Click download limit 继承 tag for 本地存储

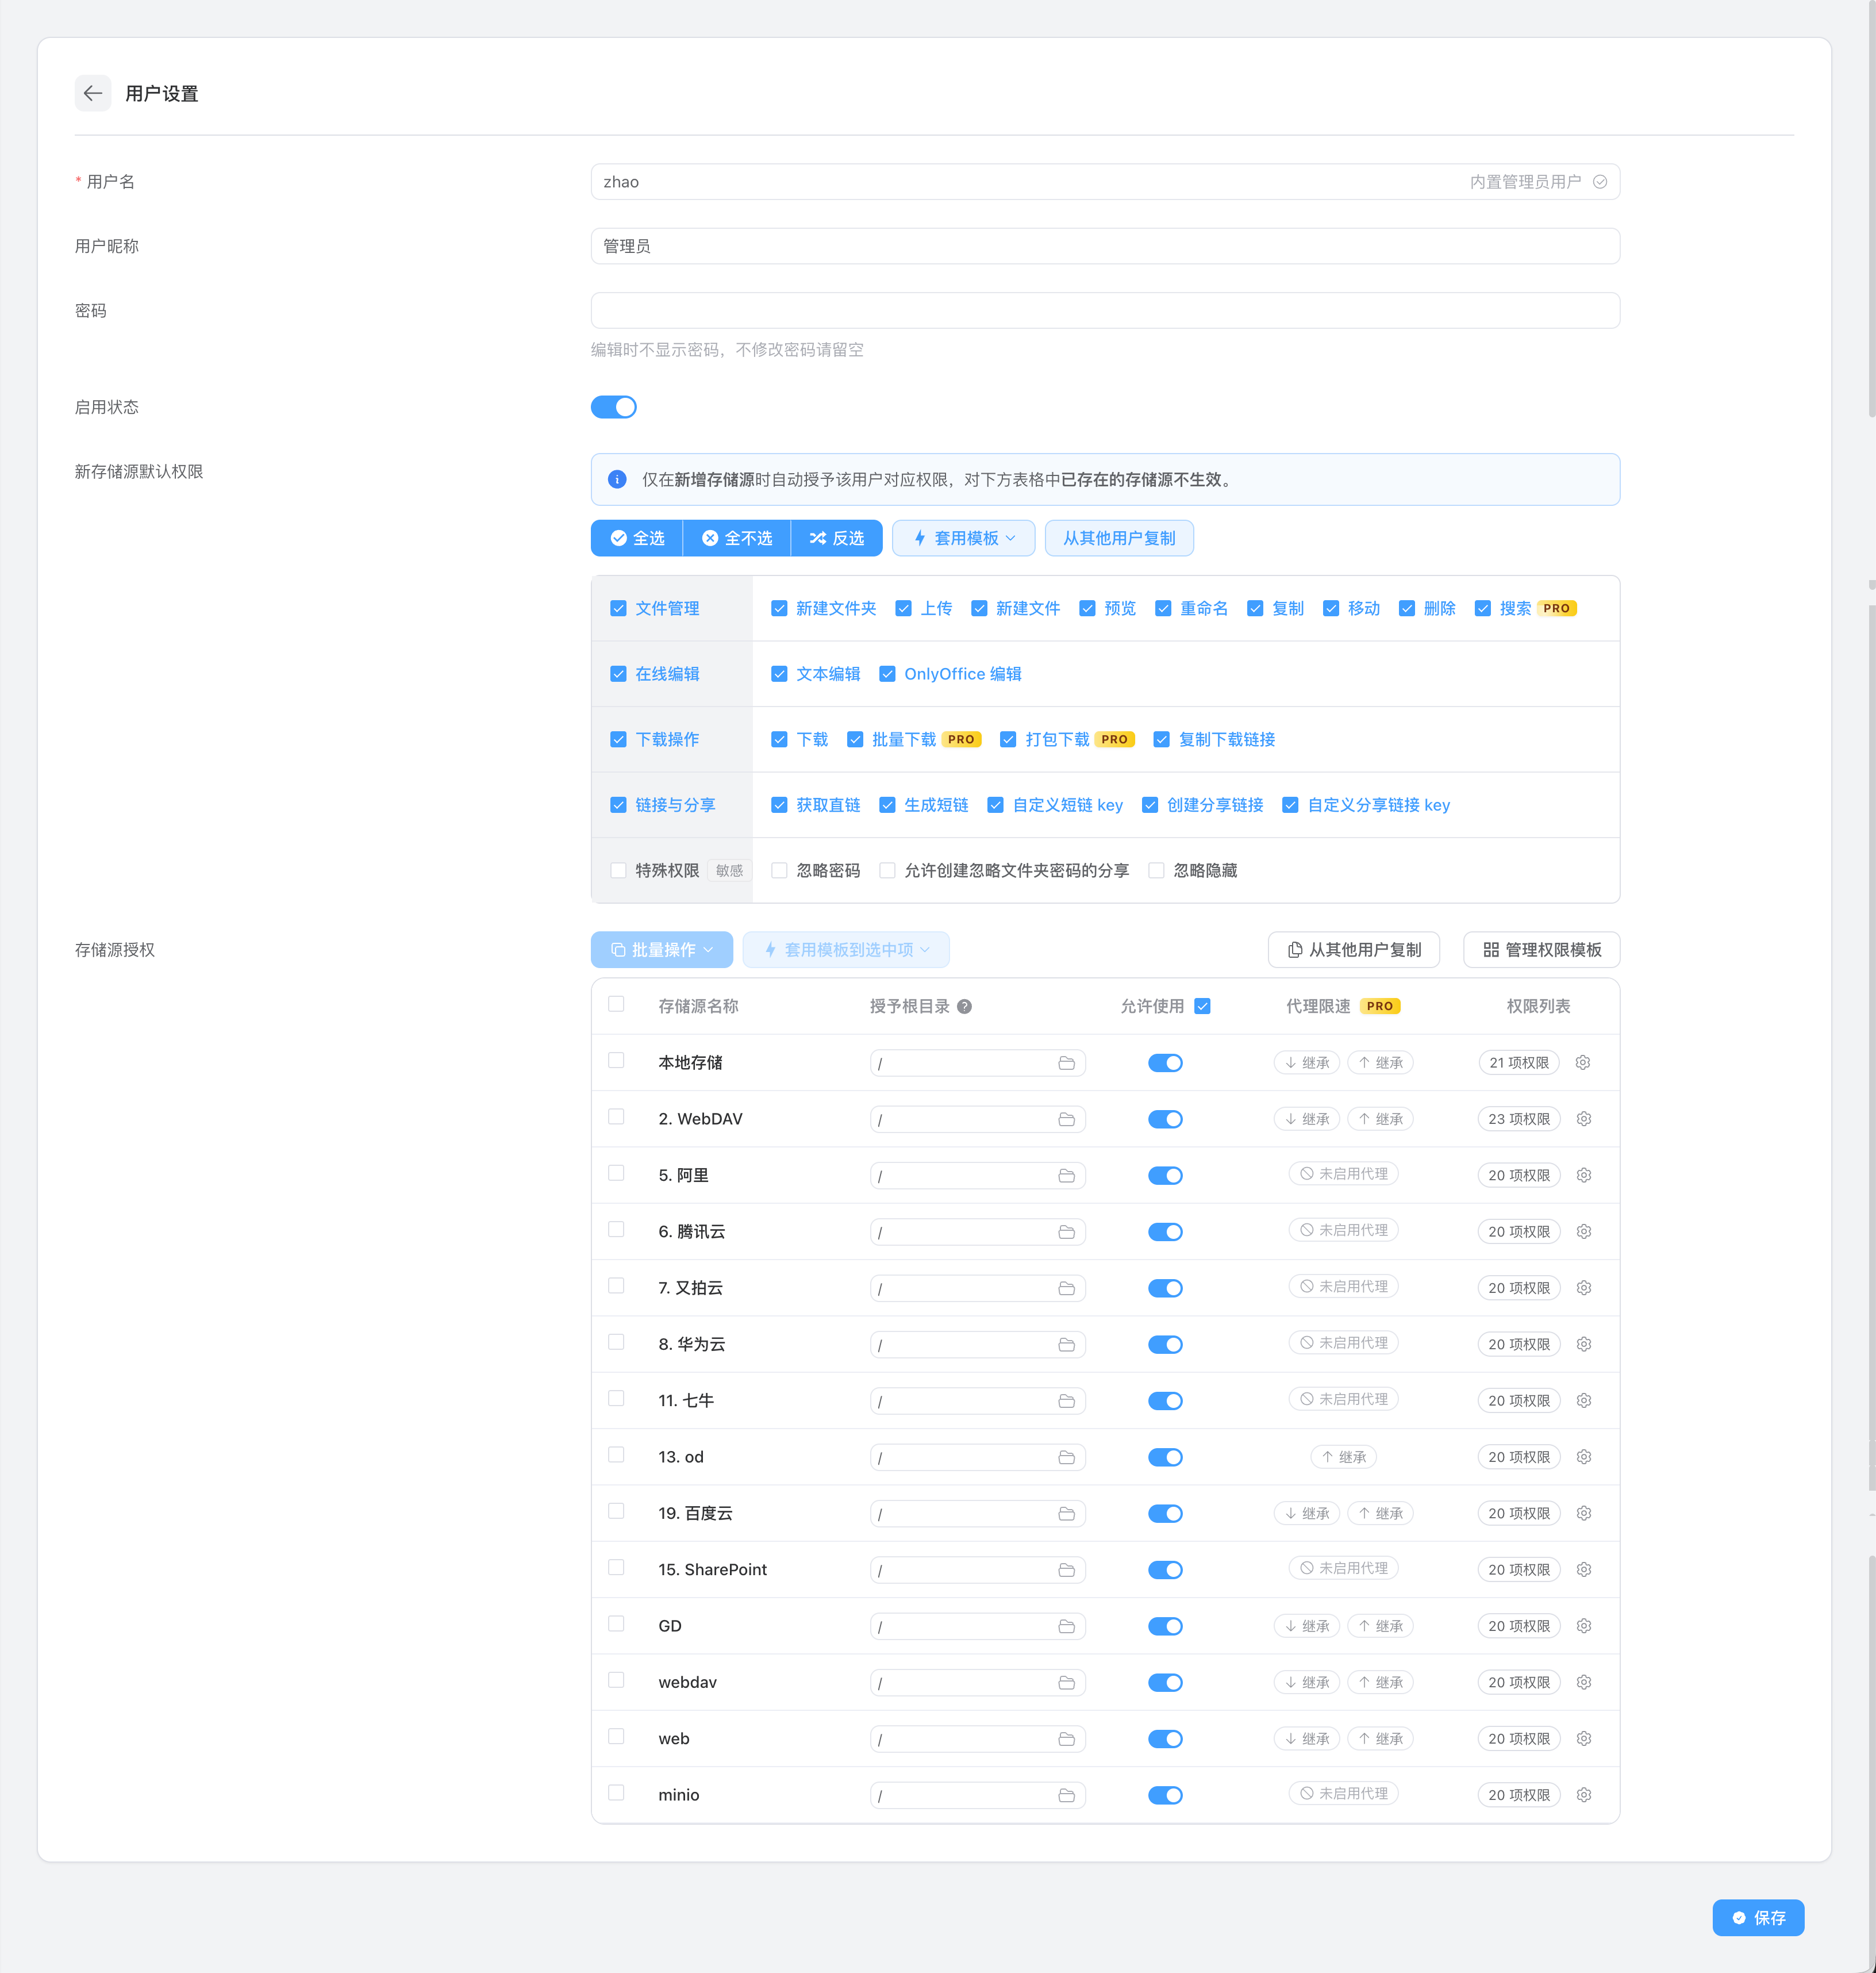1306,1062
